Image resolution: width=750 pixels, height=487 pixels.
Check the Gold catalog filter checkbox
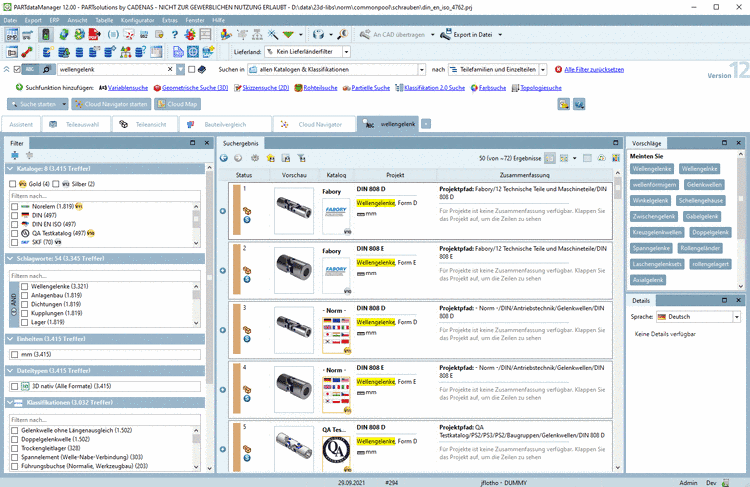(x=13, y=184)
